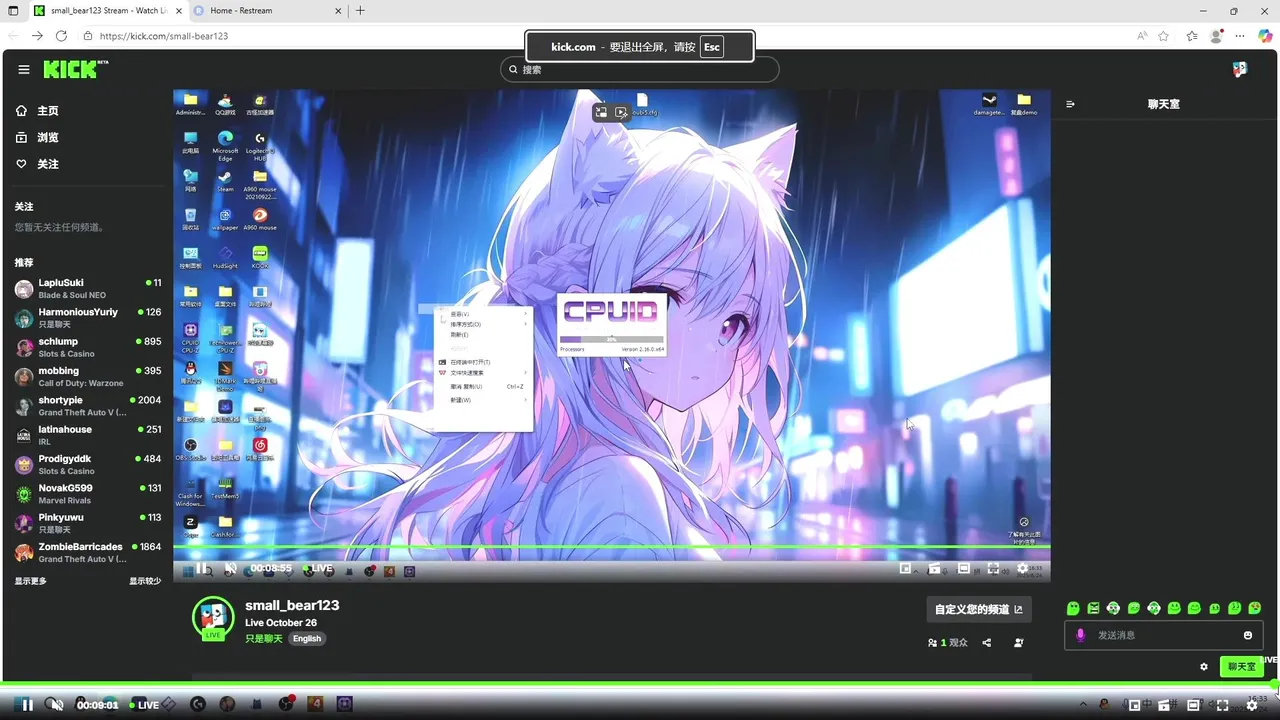Screen dimensions: 1280x720
Task: Click the KICK logo
Action: (x=75, y=69)
